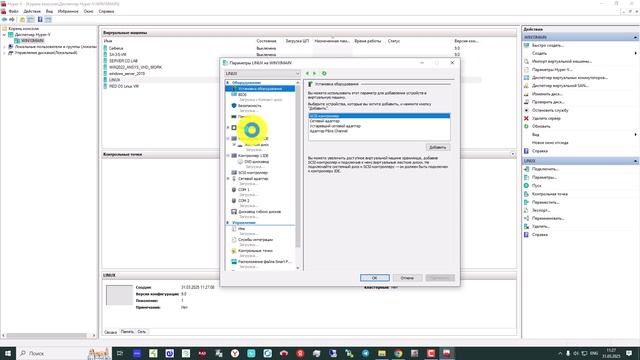Viewport: 640px width, 360px height.
Task: Click Inspect Disk (Проверить диск) action
Action: coord(548,102)
